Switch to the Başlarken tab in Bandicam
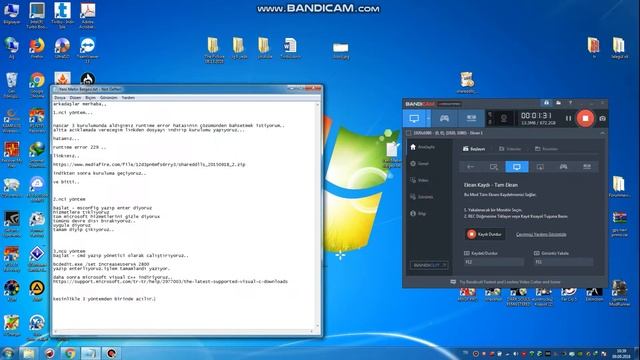640x360 pixels. click(x=474, y=149)
